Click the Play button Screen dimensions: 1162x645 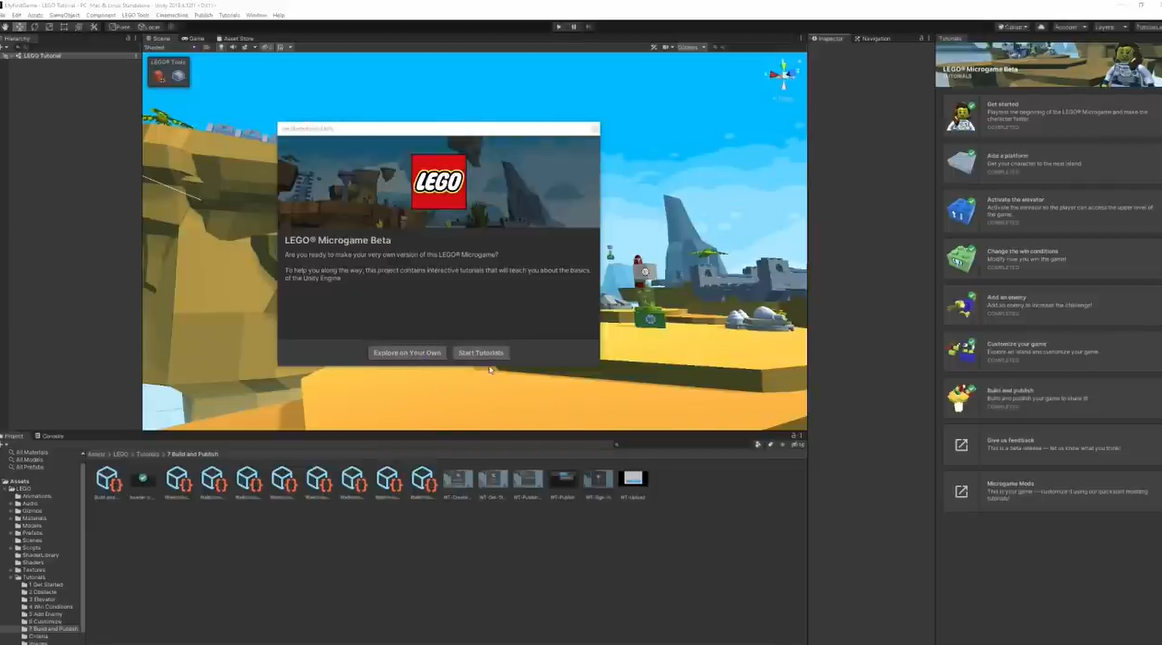point(559,27)
